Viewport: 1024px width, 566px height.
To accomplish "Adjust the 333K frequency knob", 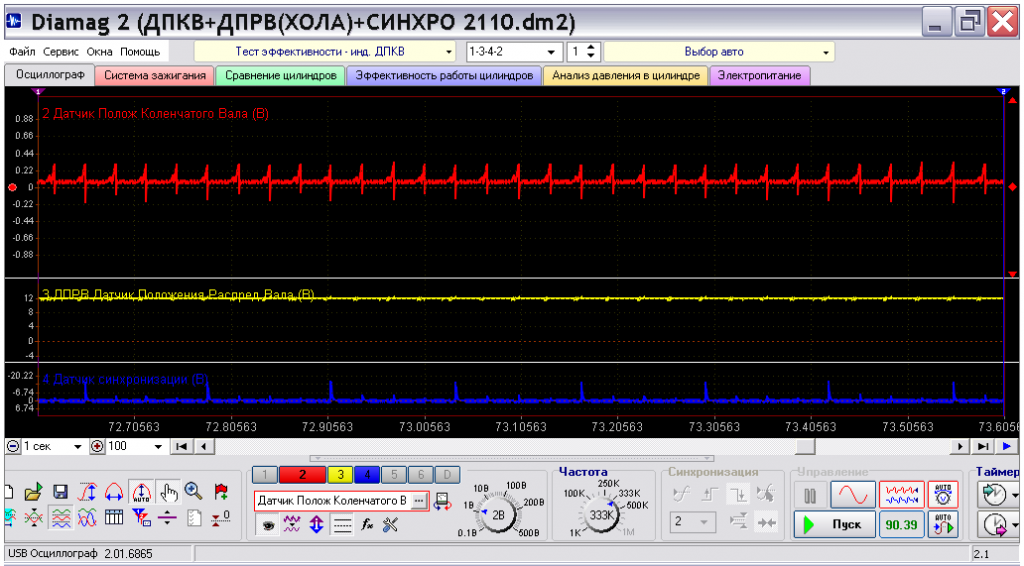I will tap(601, 514).
